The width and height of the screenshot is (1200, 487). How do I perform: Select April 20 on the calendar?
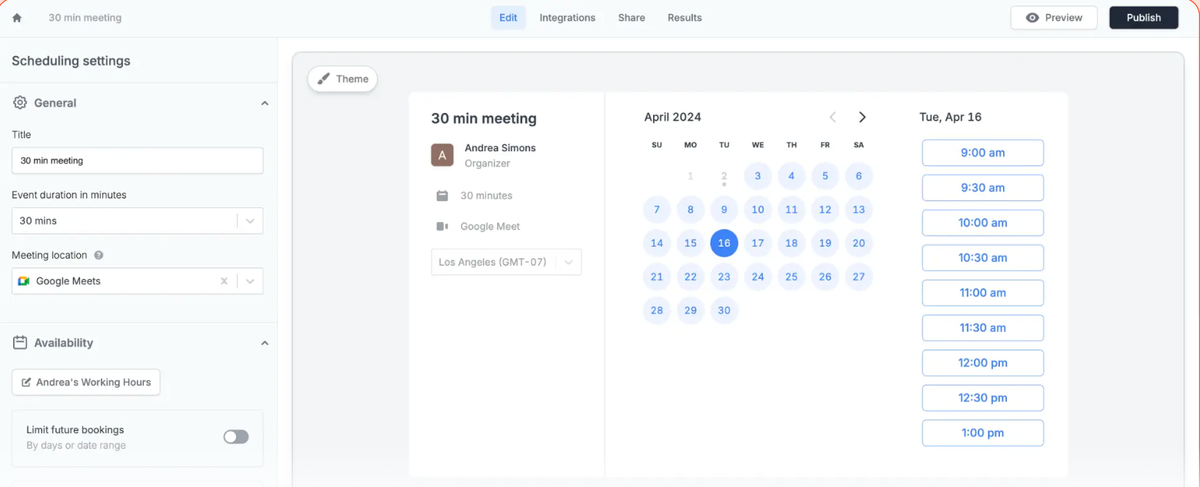pos(859,243)
